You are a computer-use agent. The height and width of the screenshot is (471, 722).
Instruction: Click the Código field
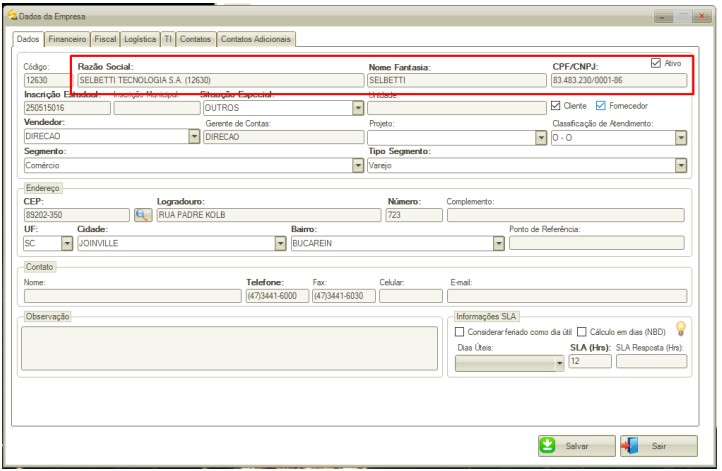[x=47, y=80]
